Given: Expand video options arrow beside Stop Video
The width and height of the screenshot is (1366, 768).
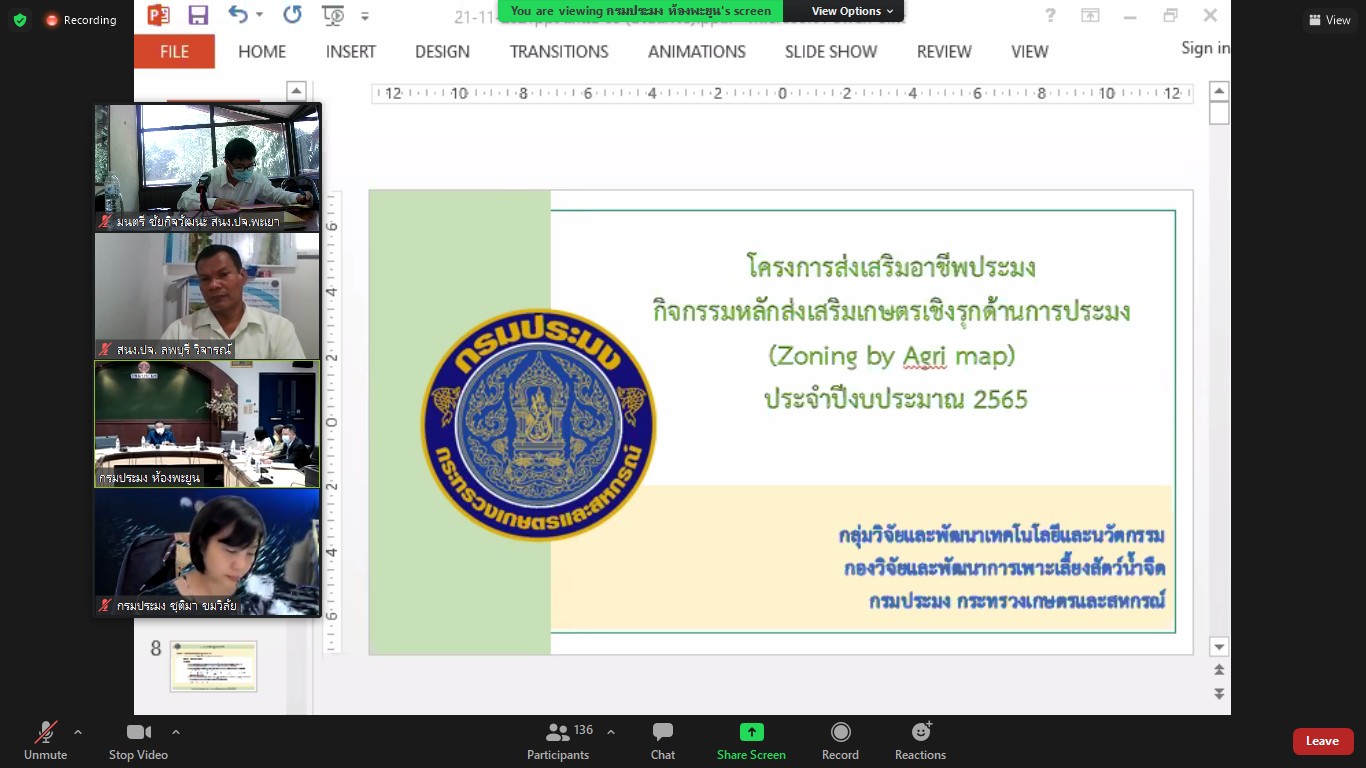Looking at the screenshot, I should pyautogui.click(x=176, y=732).
